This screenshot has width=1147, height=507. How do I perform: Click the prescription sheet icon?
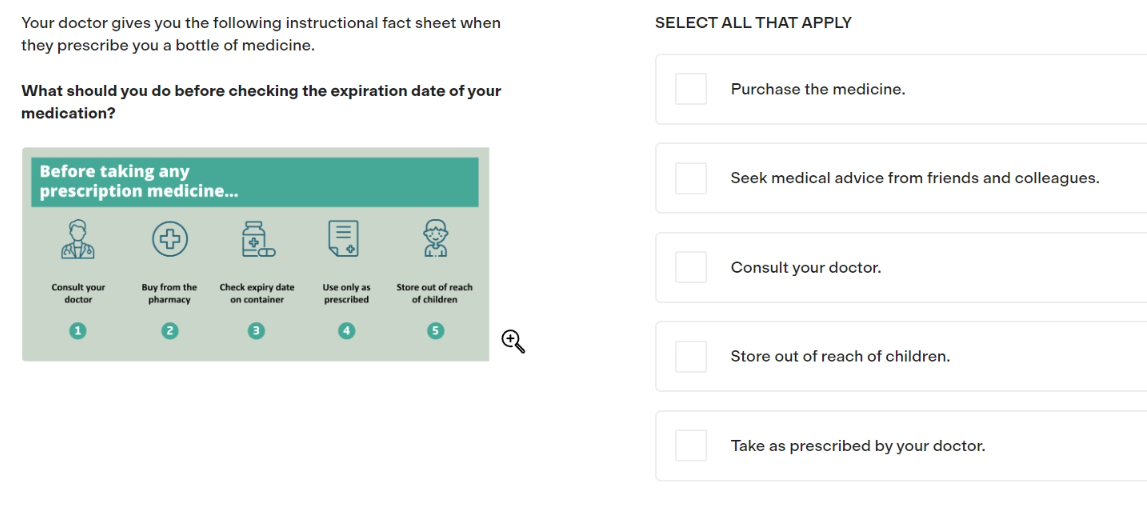point(344,239)
